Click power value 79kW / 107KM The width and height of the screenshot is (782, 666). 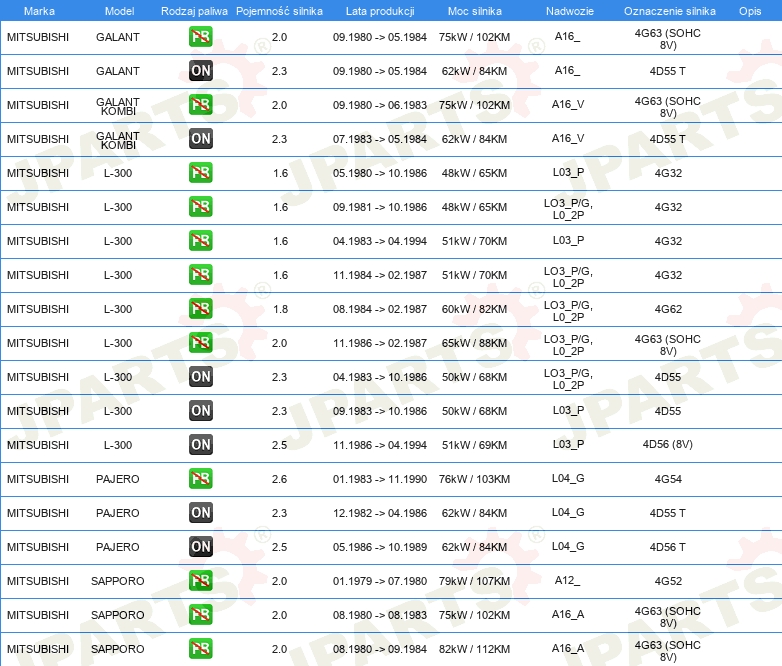474,581
